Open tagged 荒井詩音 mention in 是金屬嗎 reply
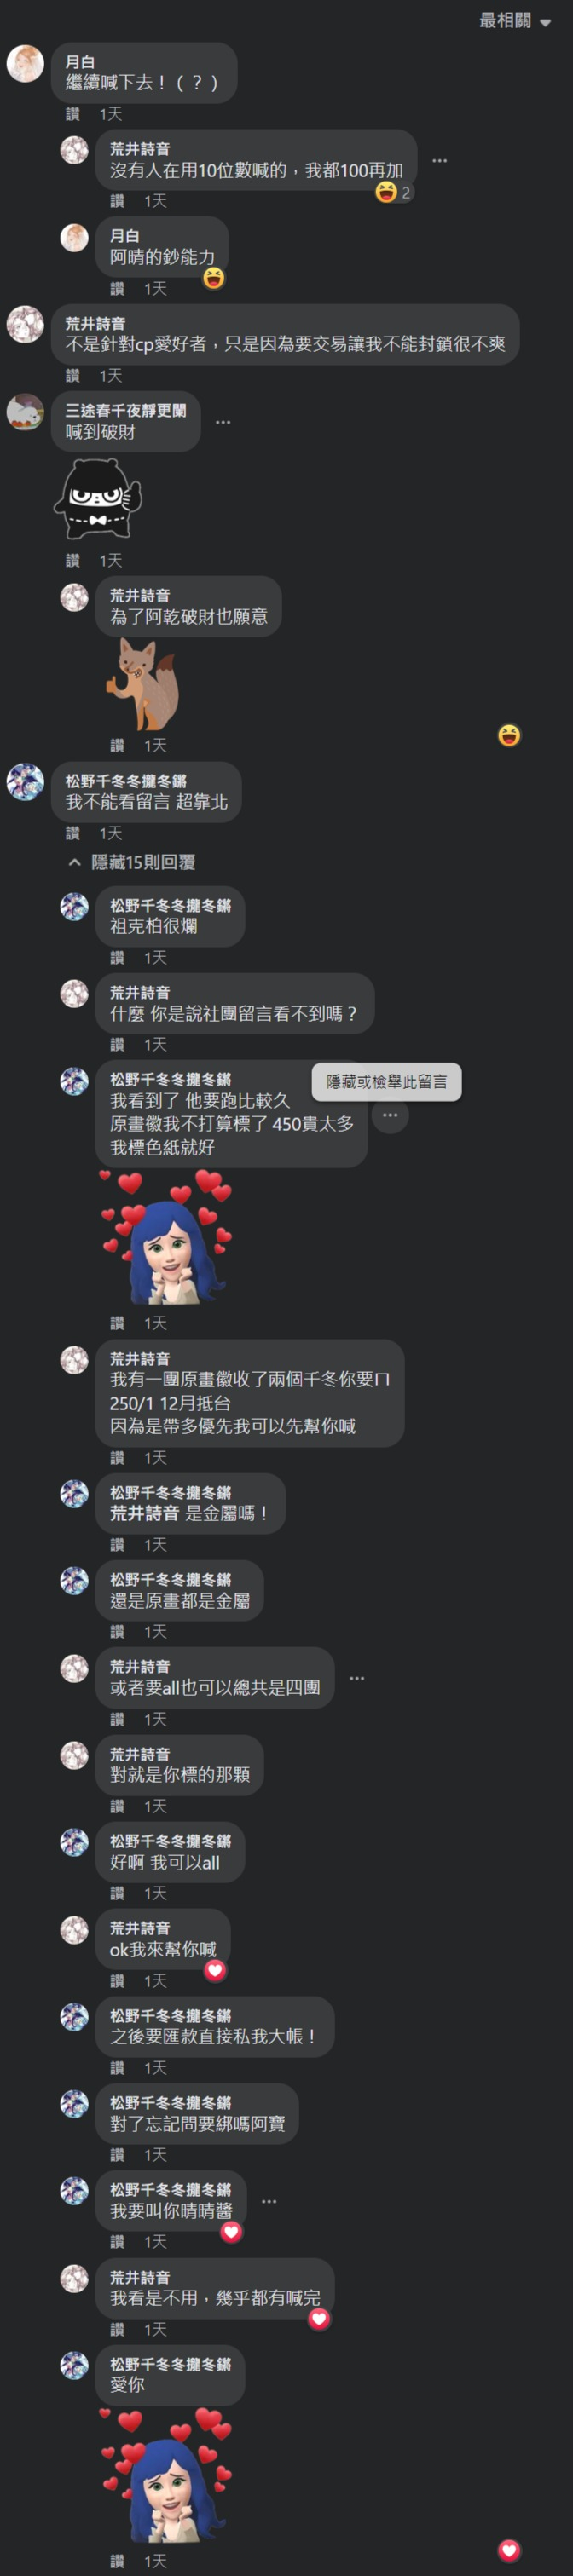This screenshot has height=2576, width=573. tap(145, 1513)
